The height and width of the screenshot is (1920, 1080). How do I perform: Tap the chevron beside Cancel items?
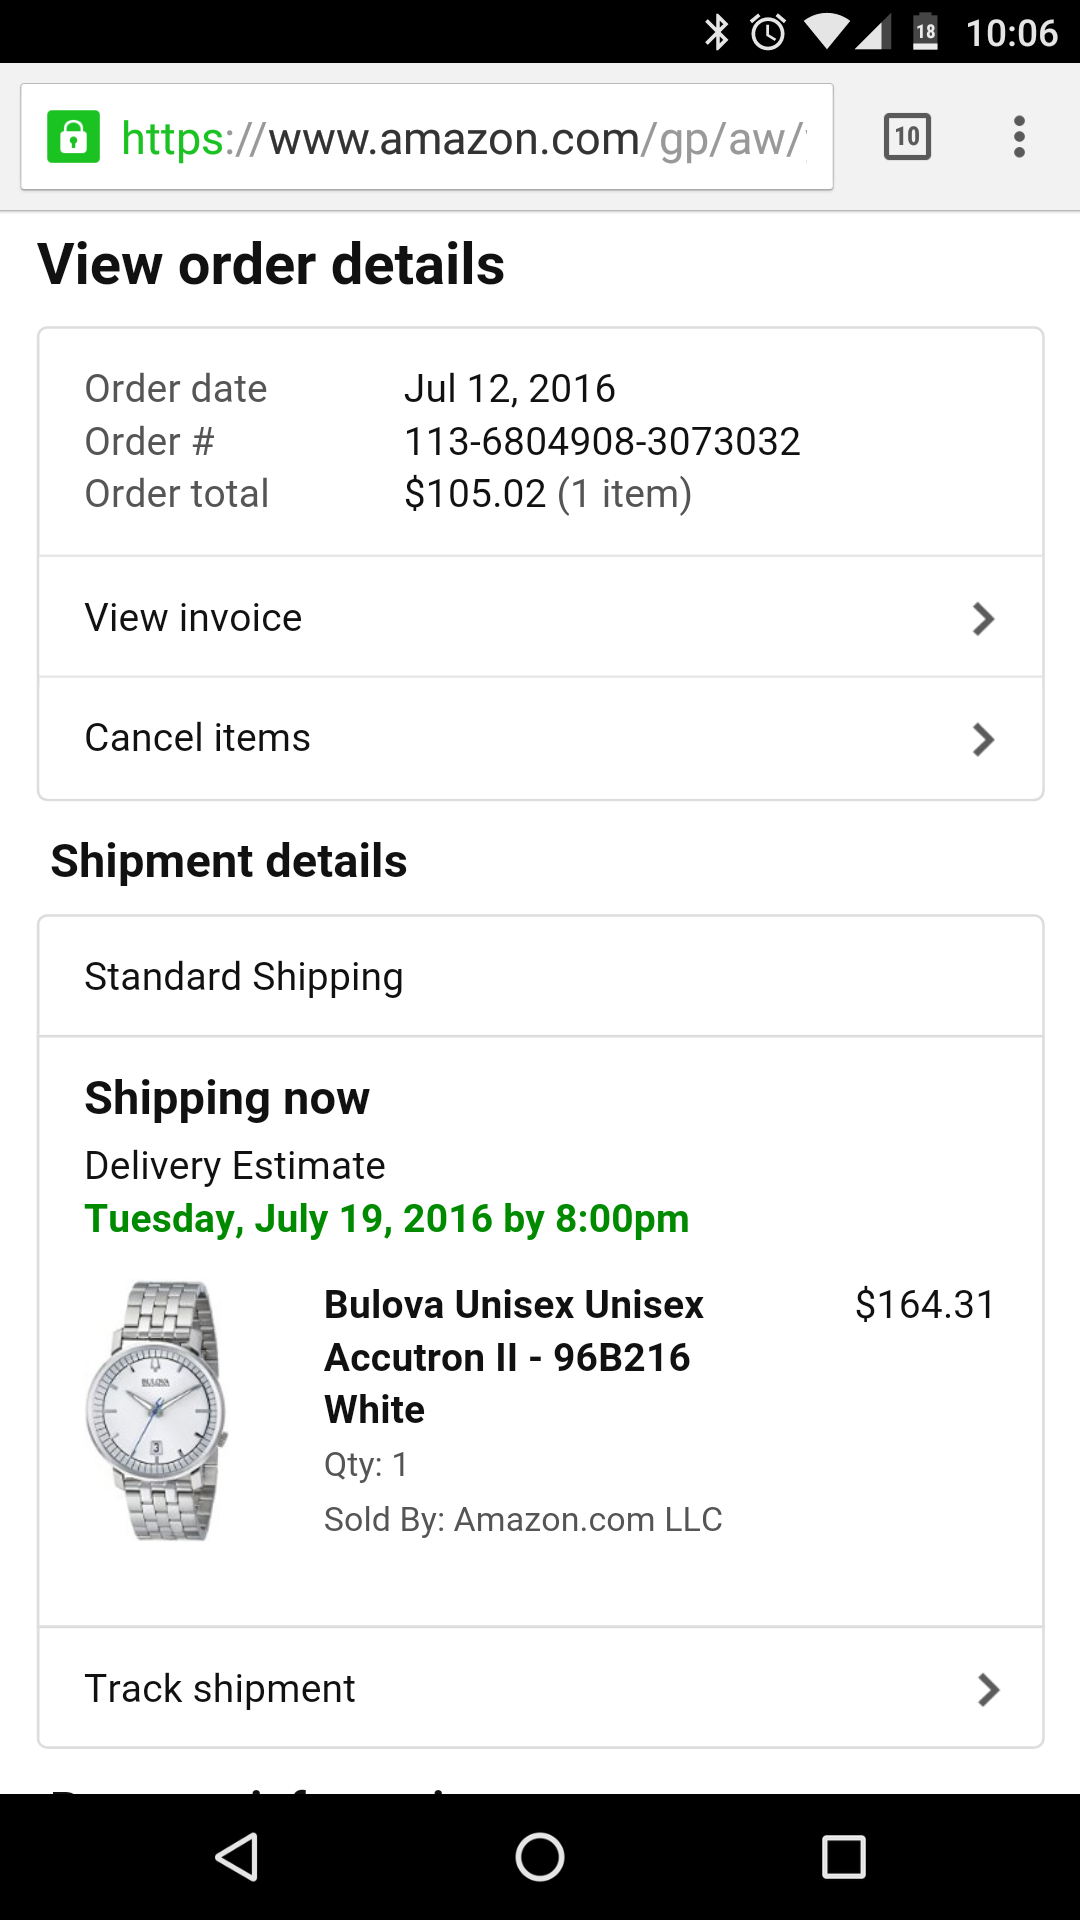pyautogui.click(x=984, y=740)
